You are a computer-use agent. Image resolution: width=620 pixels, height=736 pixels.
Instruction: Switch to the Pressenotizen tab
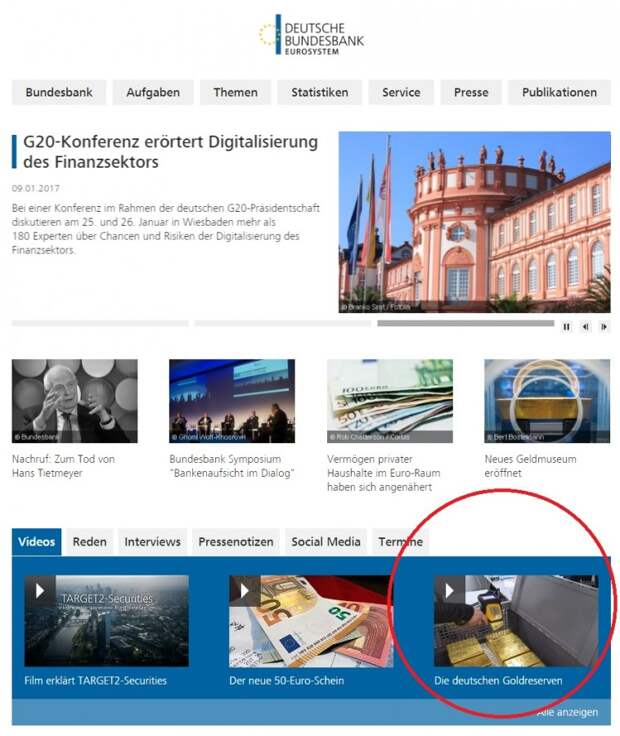pyautogui.click(x=236, y=542)
